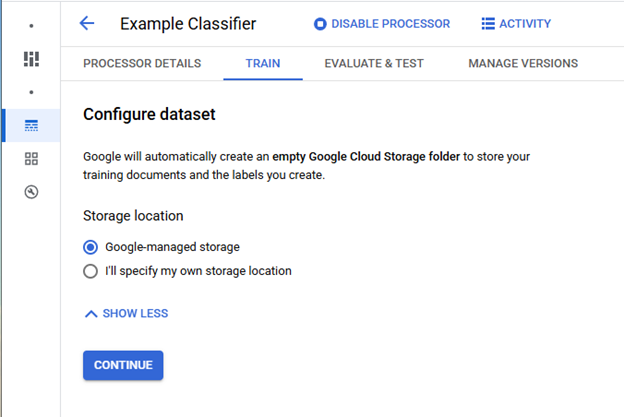The image size is (624, 417).
Task: Choose I'll specify my own storage location
Action: [91, 271]
